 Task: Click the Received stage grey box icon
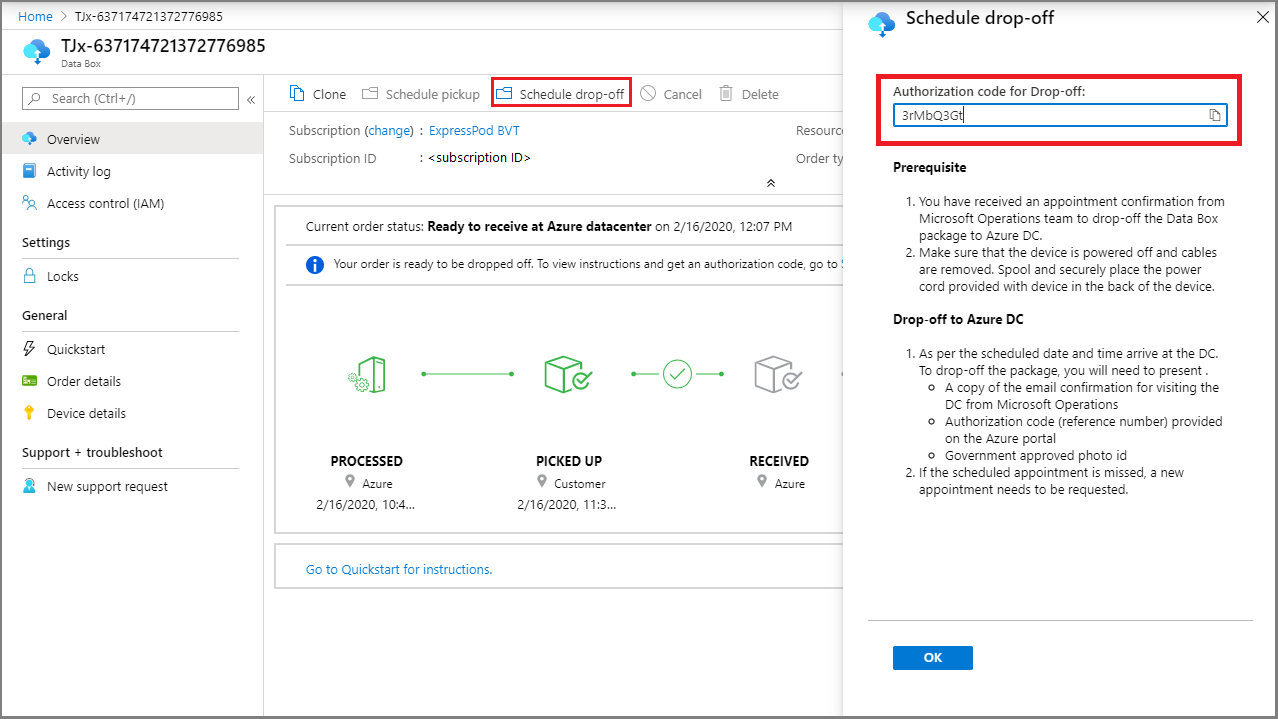[778, 374]
